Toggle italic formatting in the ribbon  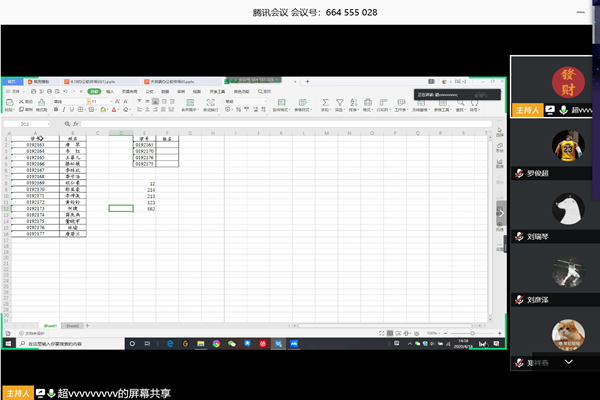(x=62, y=110)
